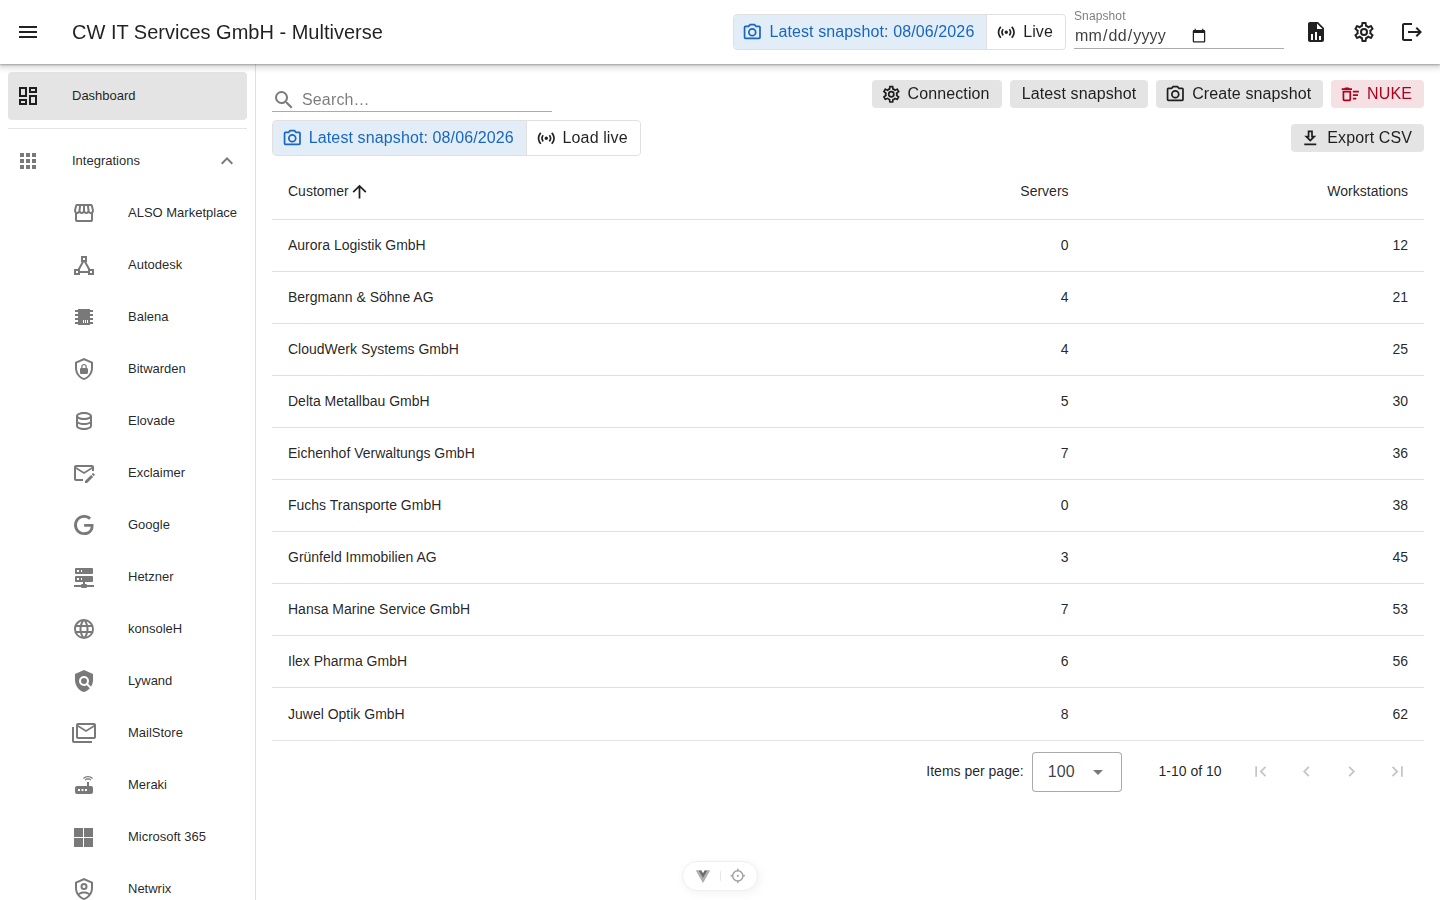Click the Elovade database icon

[84, 421]
